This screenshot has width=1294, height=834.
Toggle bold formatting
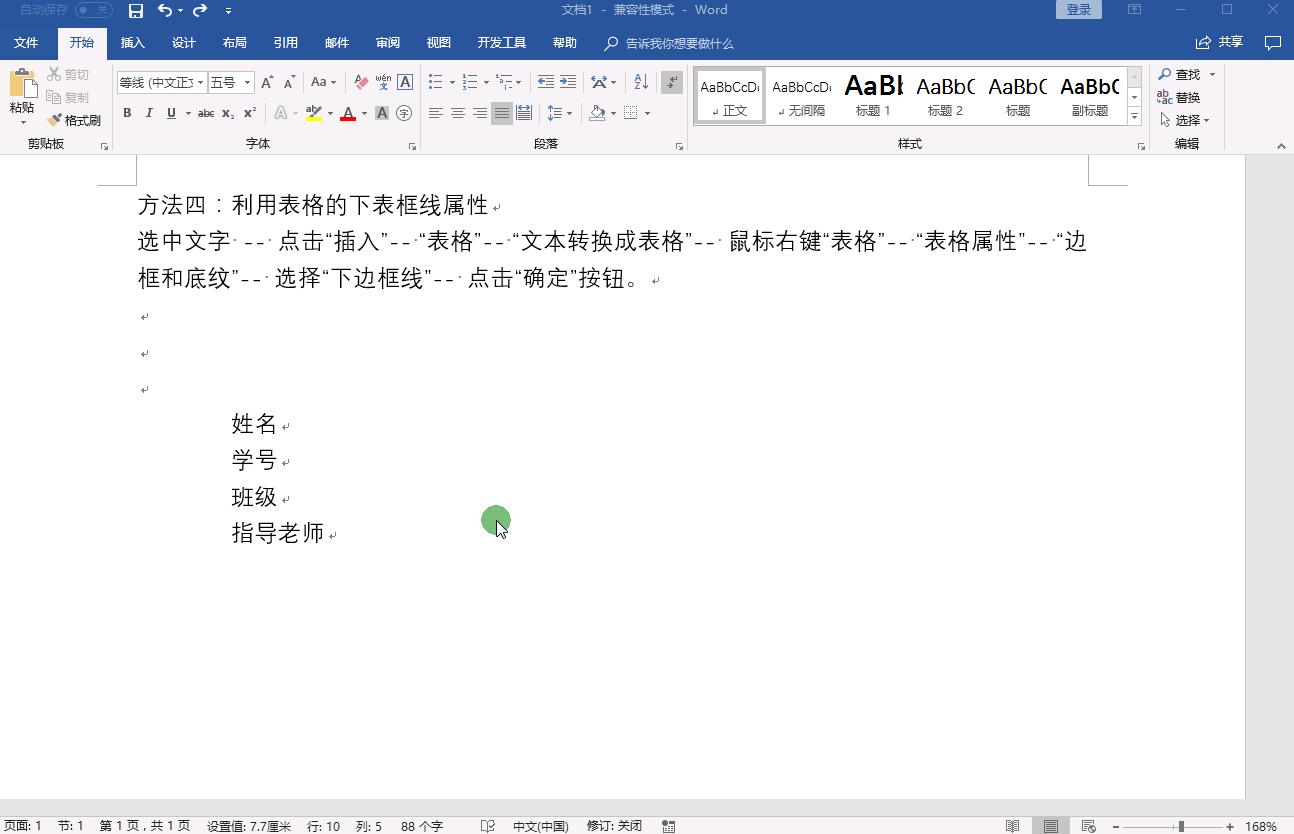click(x=127, y=113)
